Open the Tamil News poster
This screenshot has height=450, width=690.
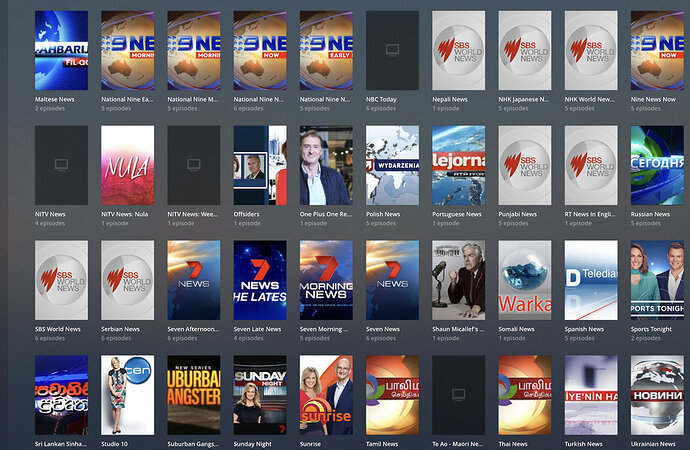coord(393,395)
